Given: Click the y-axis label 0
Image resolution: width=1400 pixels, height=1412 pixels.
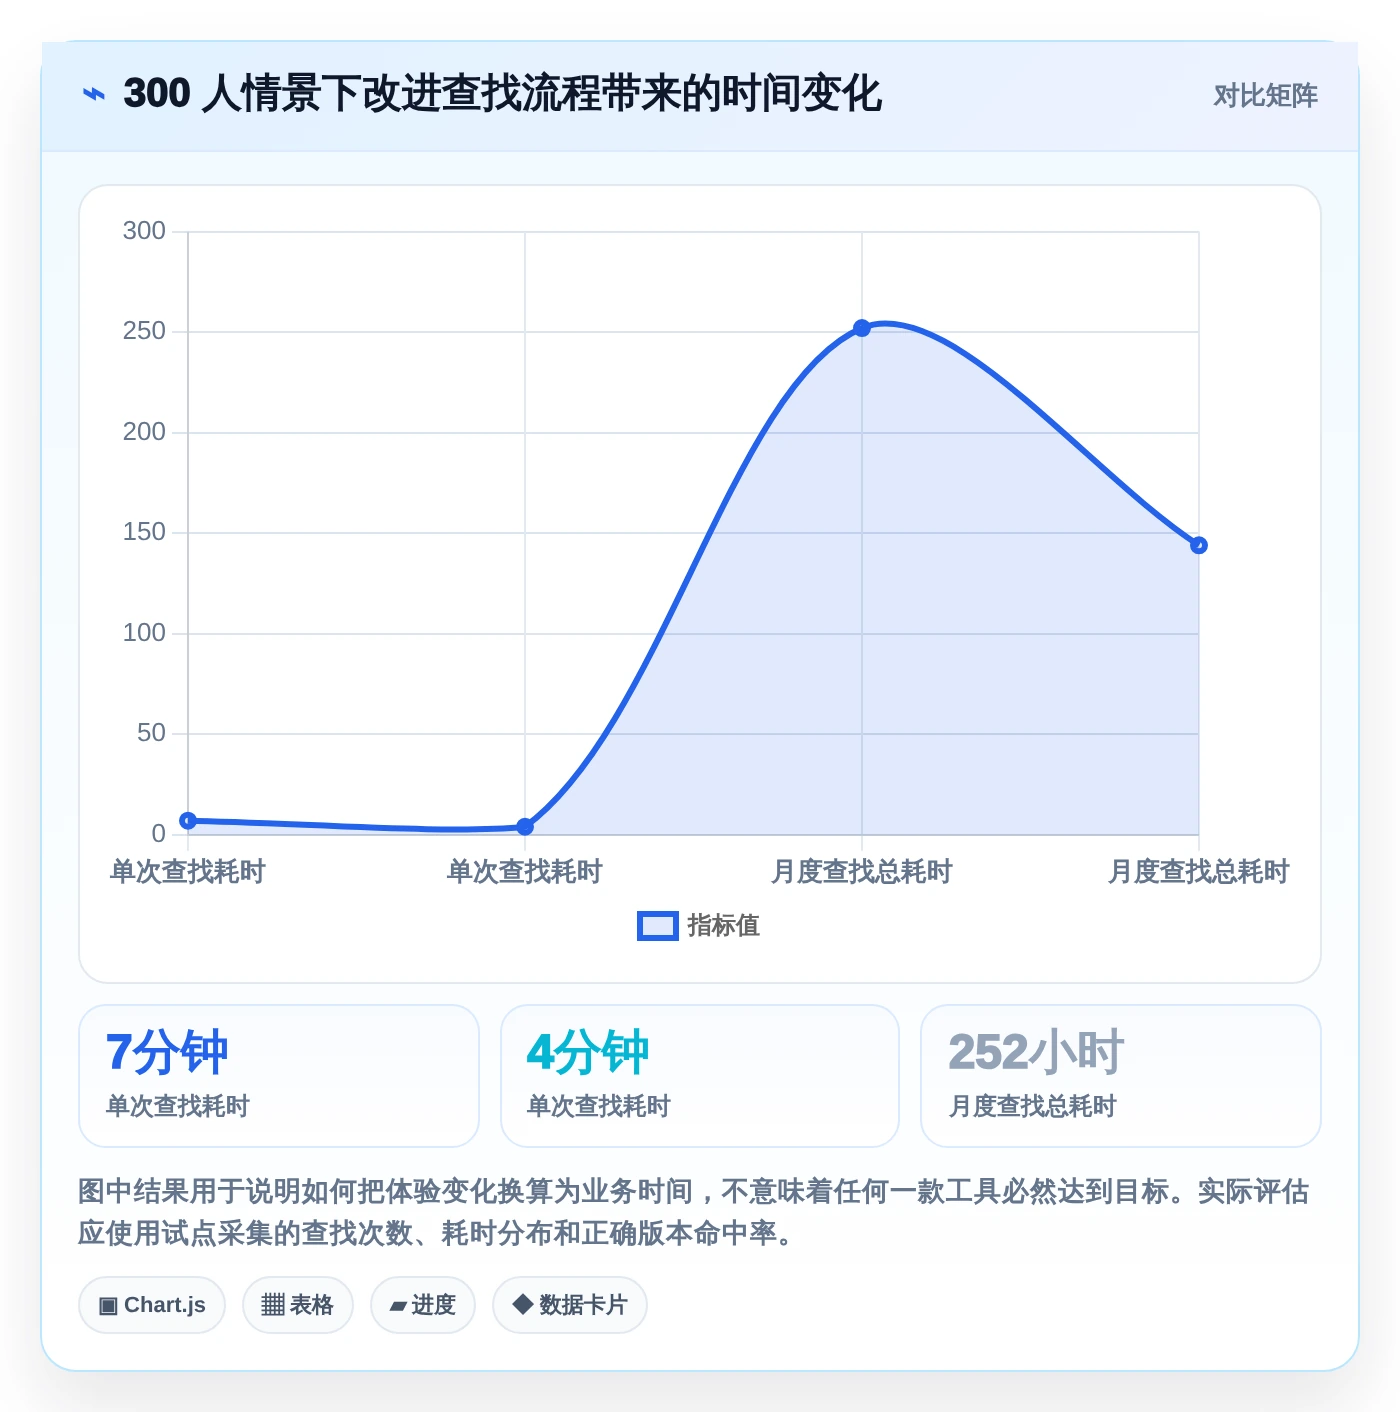Looking at the screenshot, I should 158,834.
